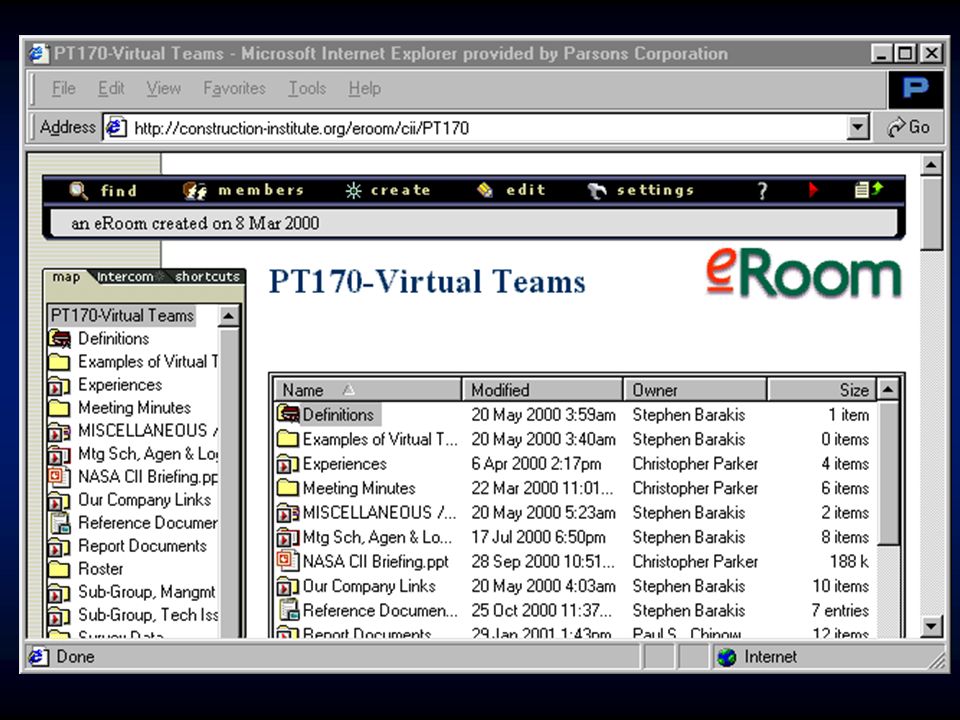The width and height of the screenshot is (960, 720).
Task: Click the members toolbar label
Action: pos(261,190)
